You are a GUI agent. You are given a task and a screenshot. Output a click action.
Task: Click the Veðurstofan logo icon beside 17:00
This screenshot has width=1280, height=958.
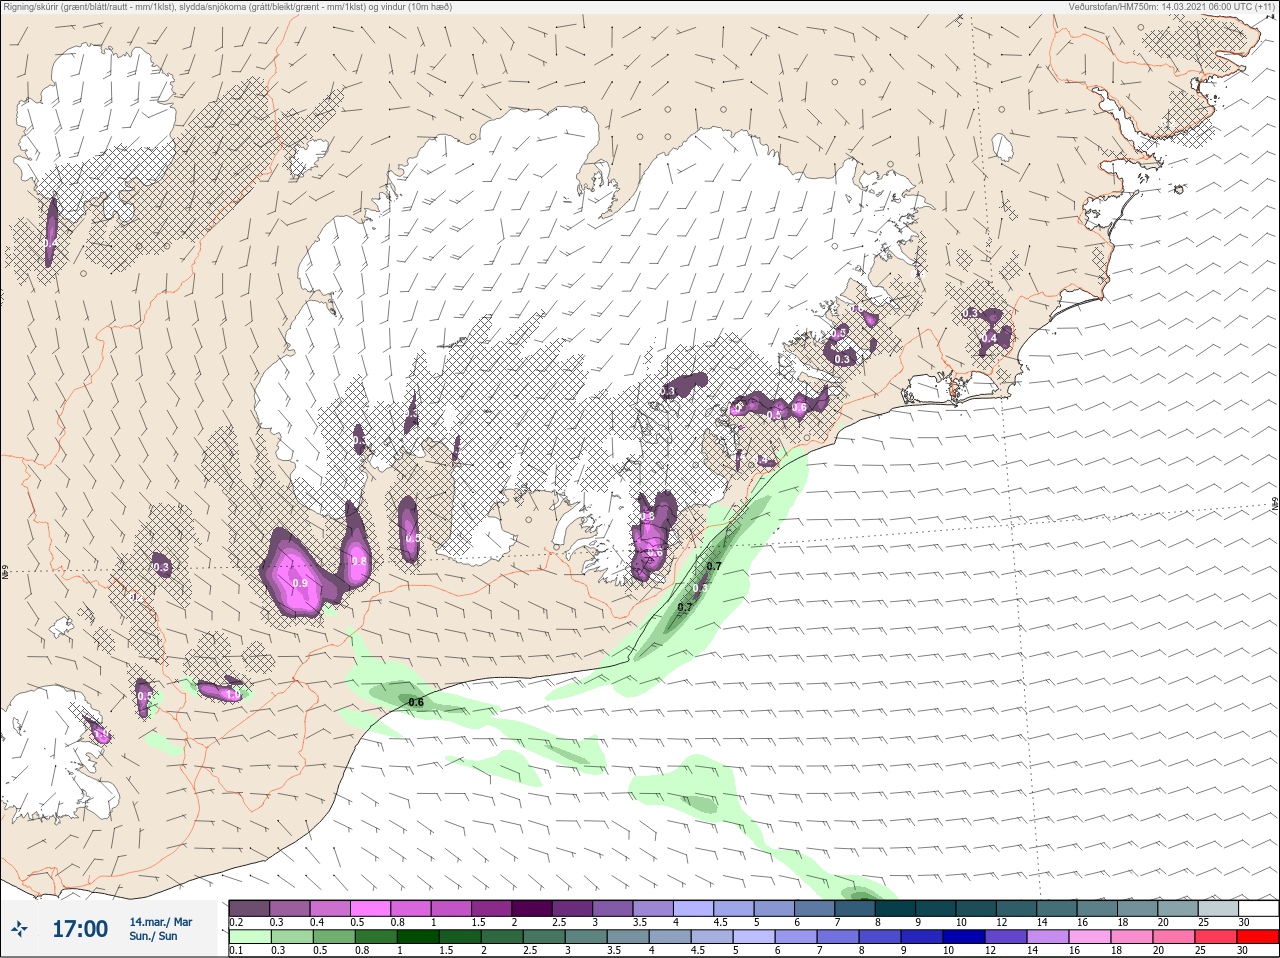20,929
